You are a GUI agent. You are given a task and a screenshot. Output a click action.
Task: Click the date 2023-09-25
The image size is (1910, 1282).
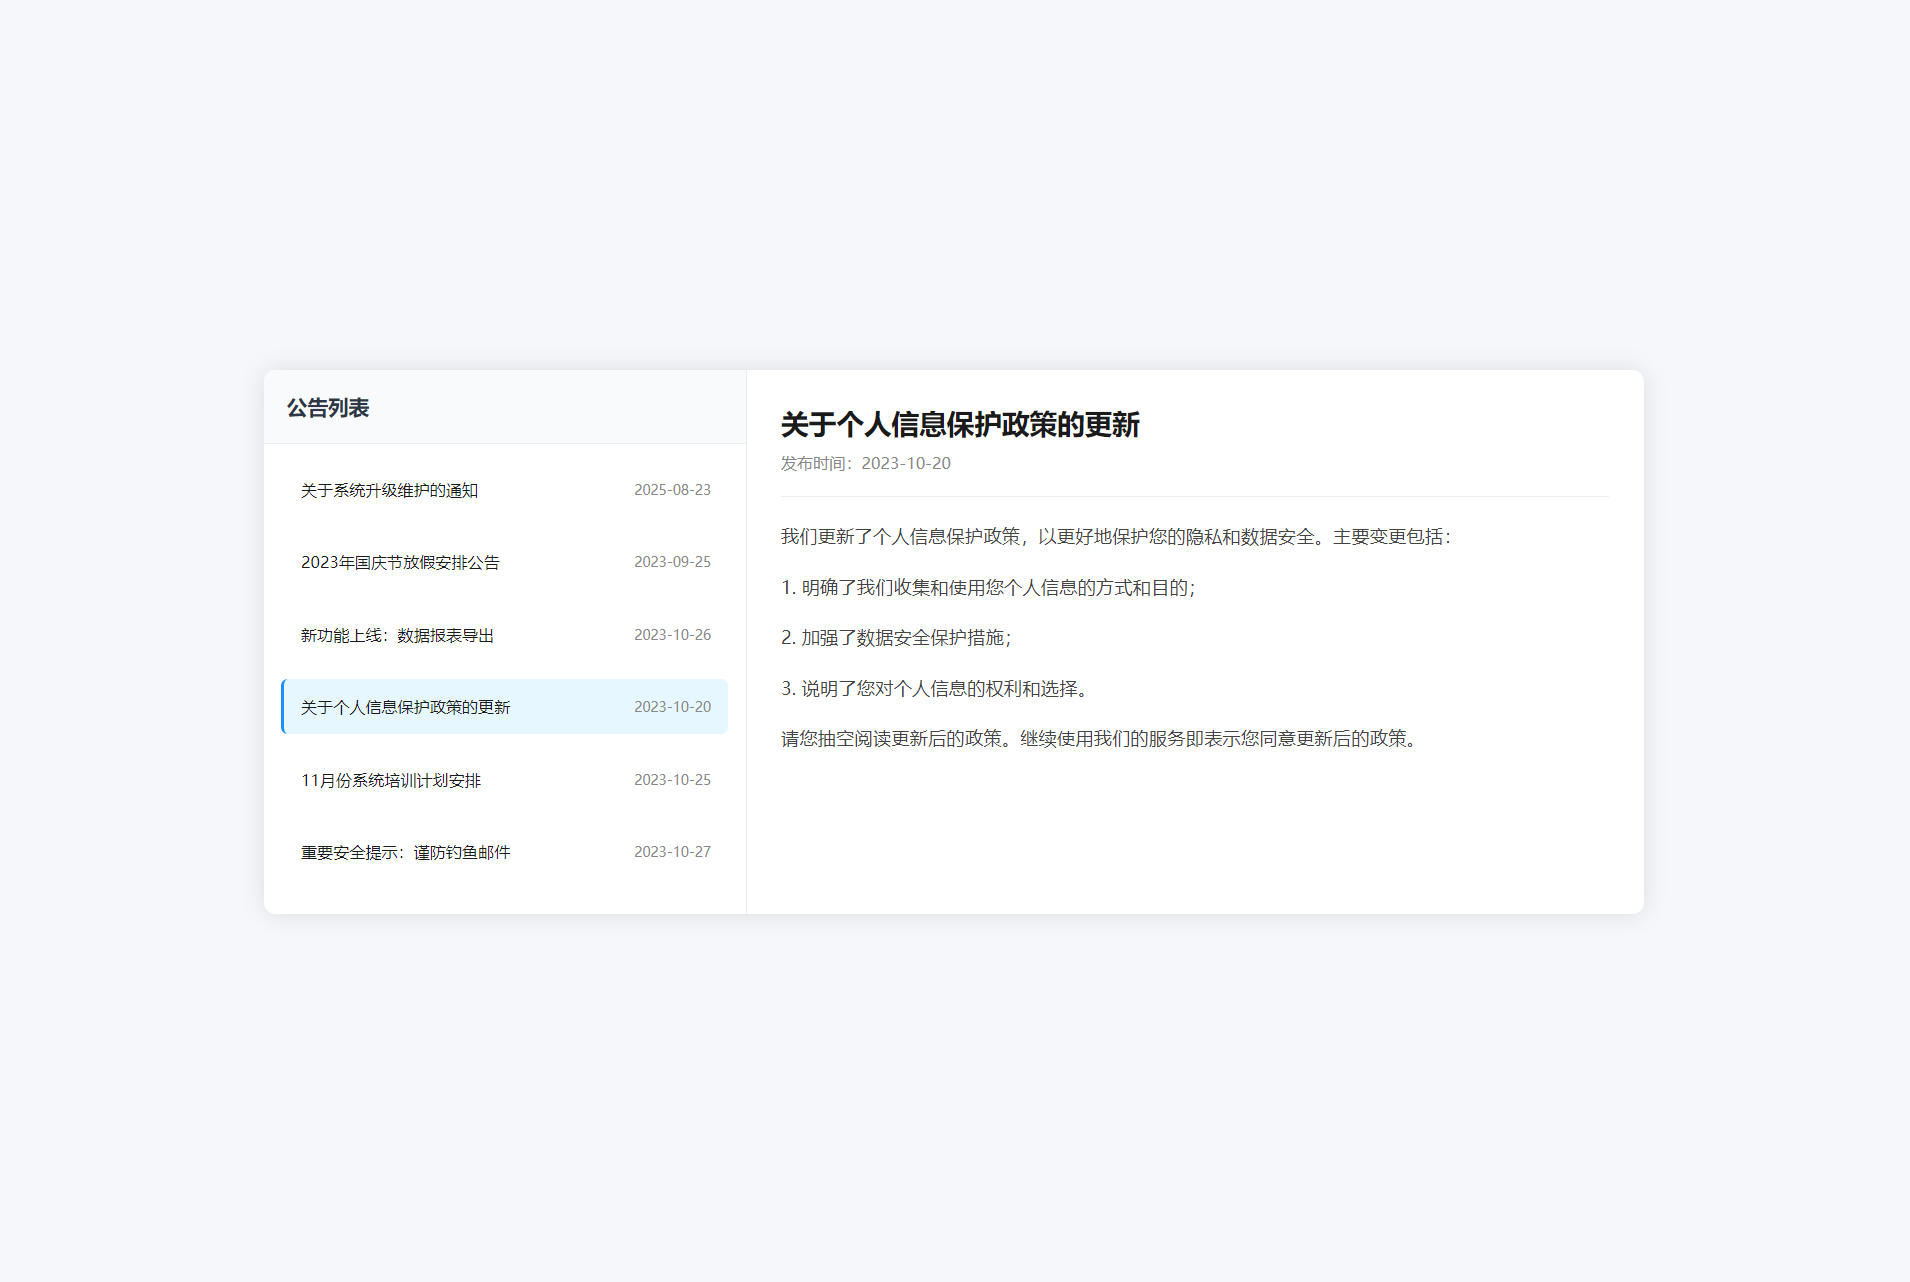point(672,562)
